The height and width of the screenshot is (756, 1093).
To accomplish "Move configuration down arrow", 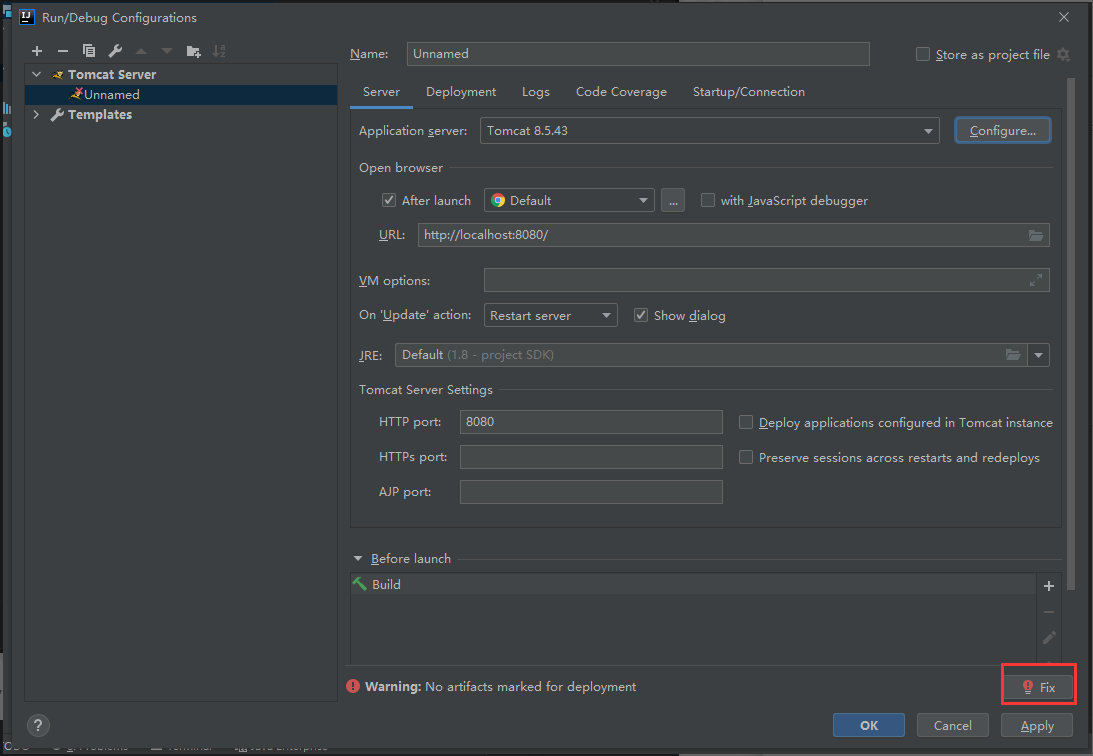I will (x=167, y=51).
